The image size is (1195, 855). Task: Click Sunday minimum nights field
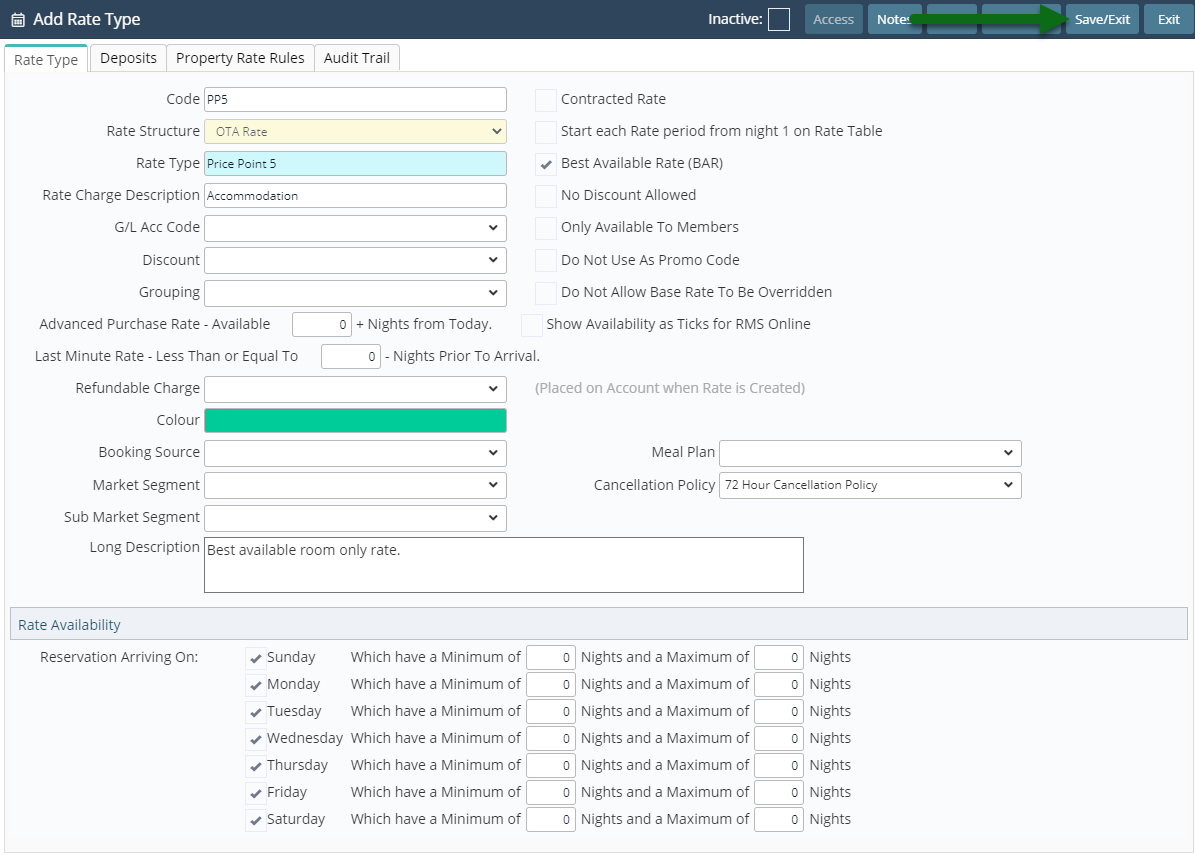[x=550, y=658]
